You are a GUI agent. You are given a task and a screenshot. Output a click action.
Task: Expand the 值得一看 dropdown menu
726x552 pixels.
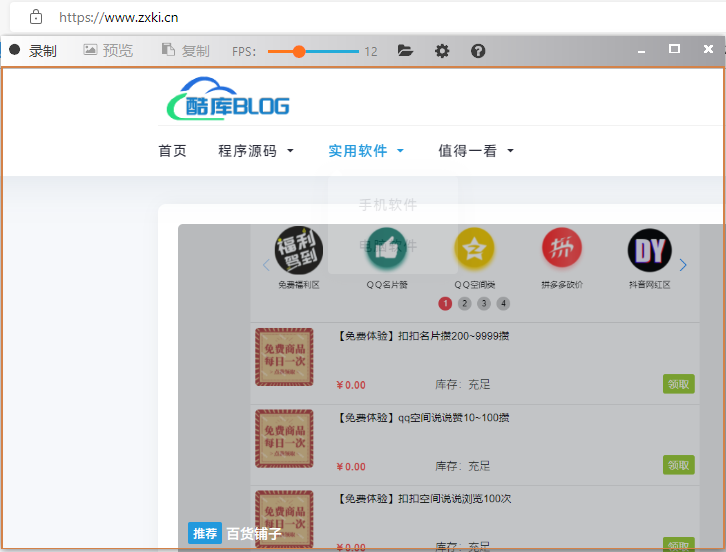(476, 151)
